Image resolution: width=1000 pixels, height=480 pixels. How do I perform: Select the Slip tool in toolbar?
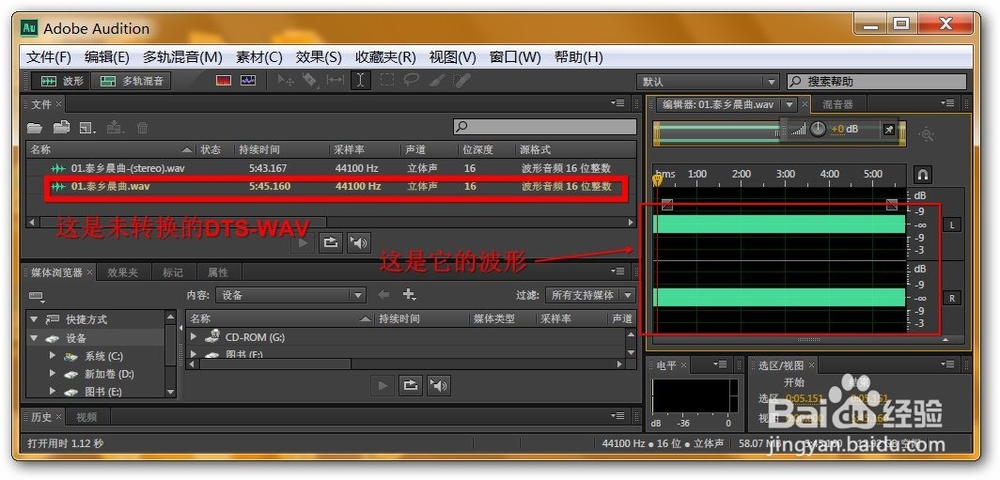pyautogui.click(x=335, y=81)
